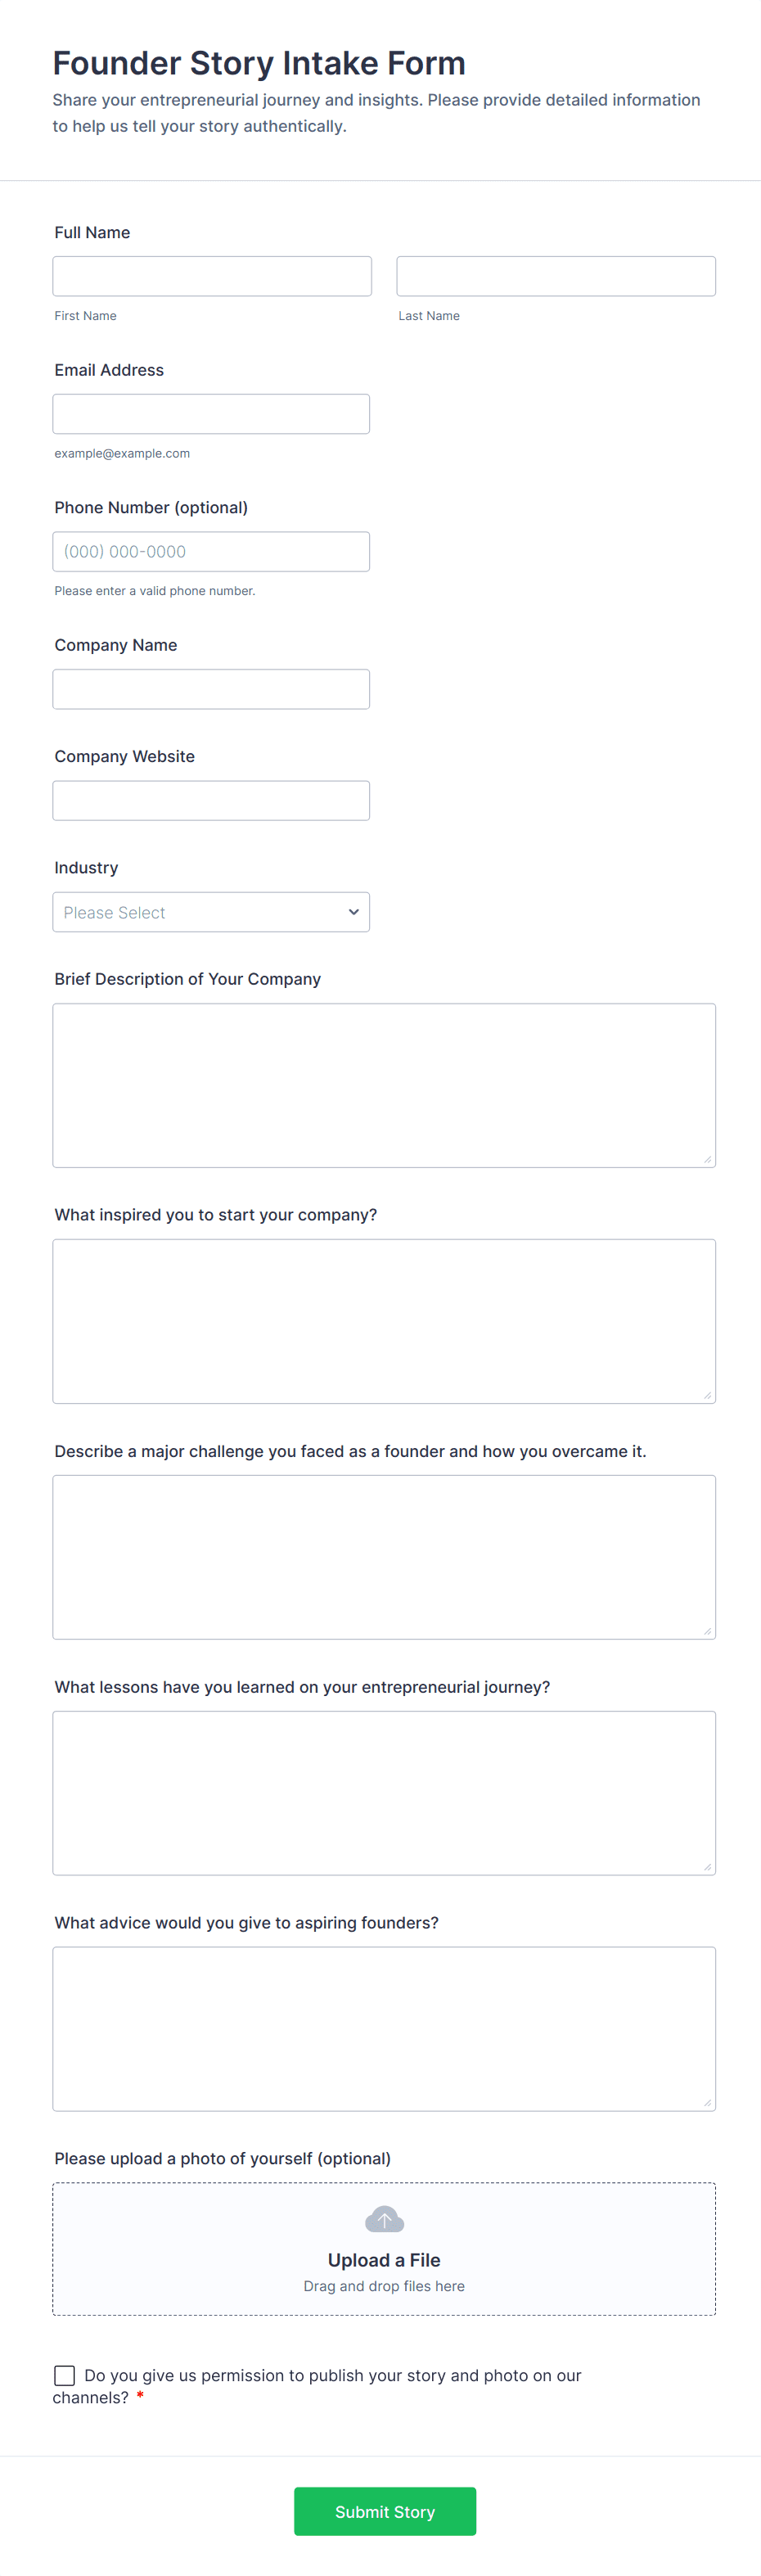Click resize handle of major challenge textarea

tap(707, 1631)
